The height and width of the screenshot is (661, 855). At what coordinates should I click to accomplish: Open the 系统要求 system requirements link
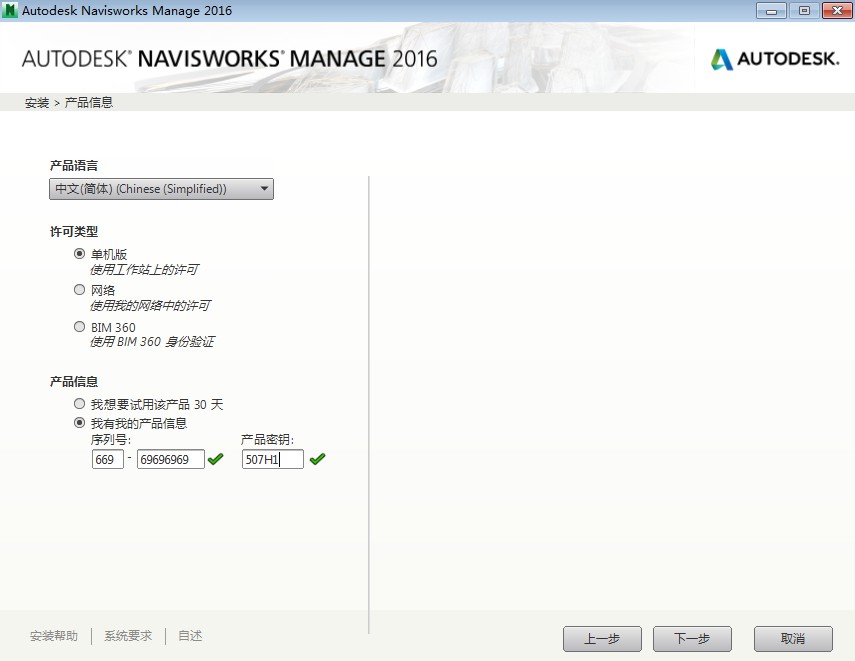click(128, 636)
